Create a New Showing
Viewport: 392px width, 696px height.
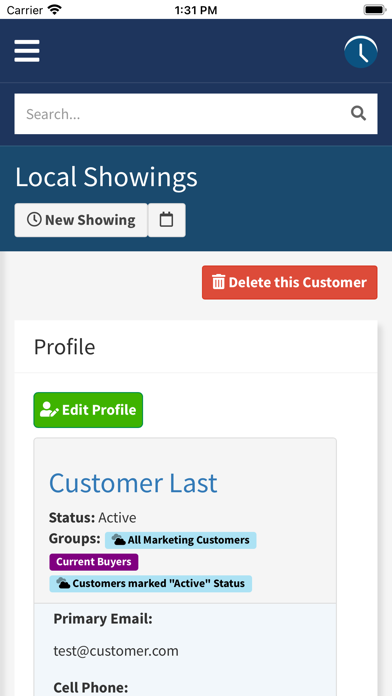(x=81, y=220)
